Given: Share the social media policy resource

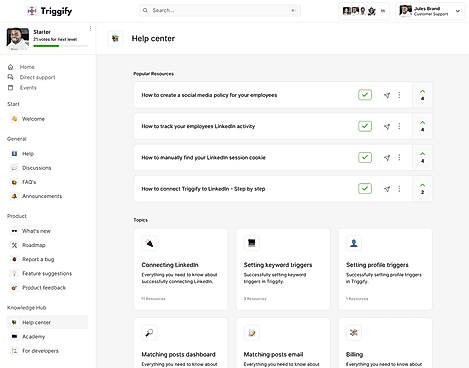Looking at the screenshot, I should pyautogui.click(x=387, y=95).
